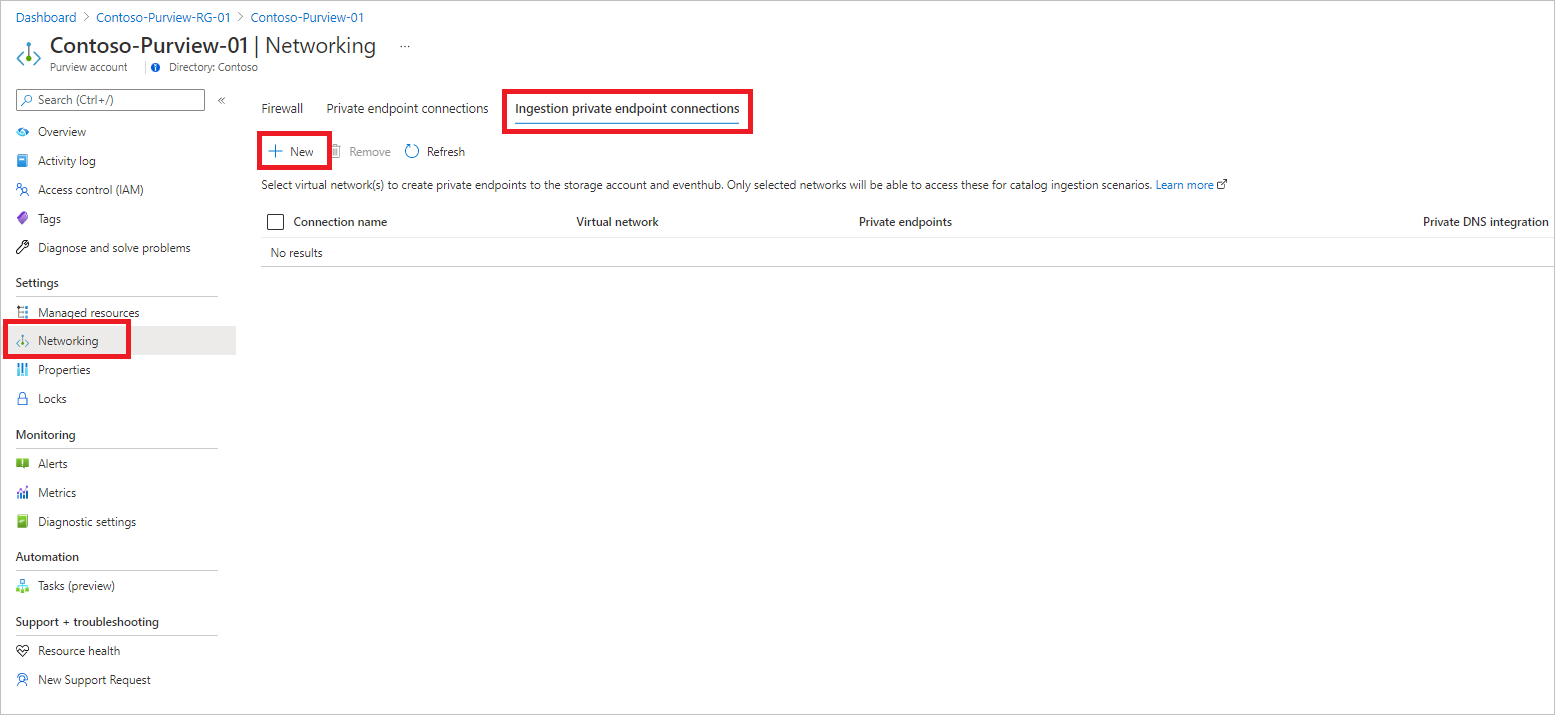Viewport: 1555px width, 715px height.
Task: Open Diagnostic settings
Action: point(87,521)
